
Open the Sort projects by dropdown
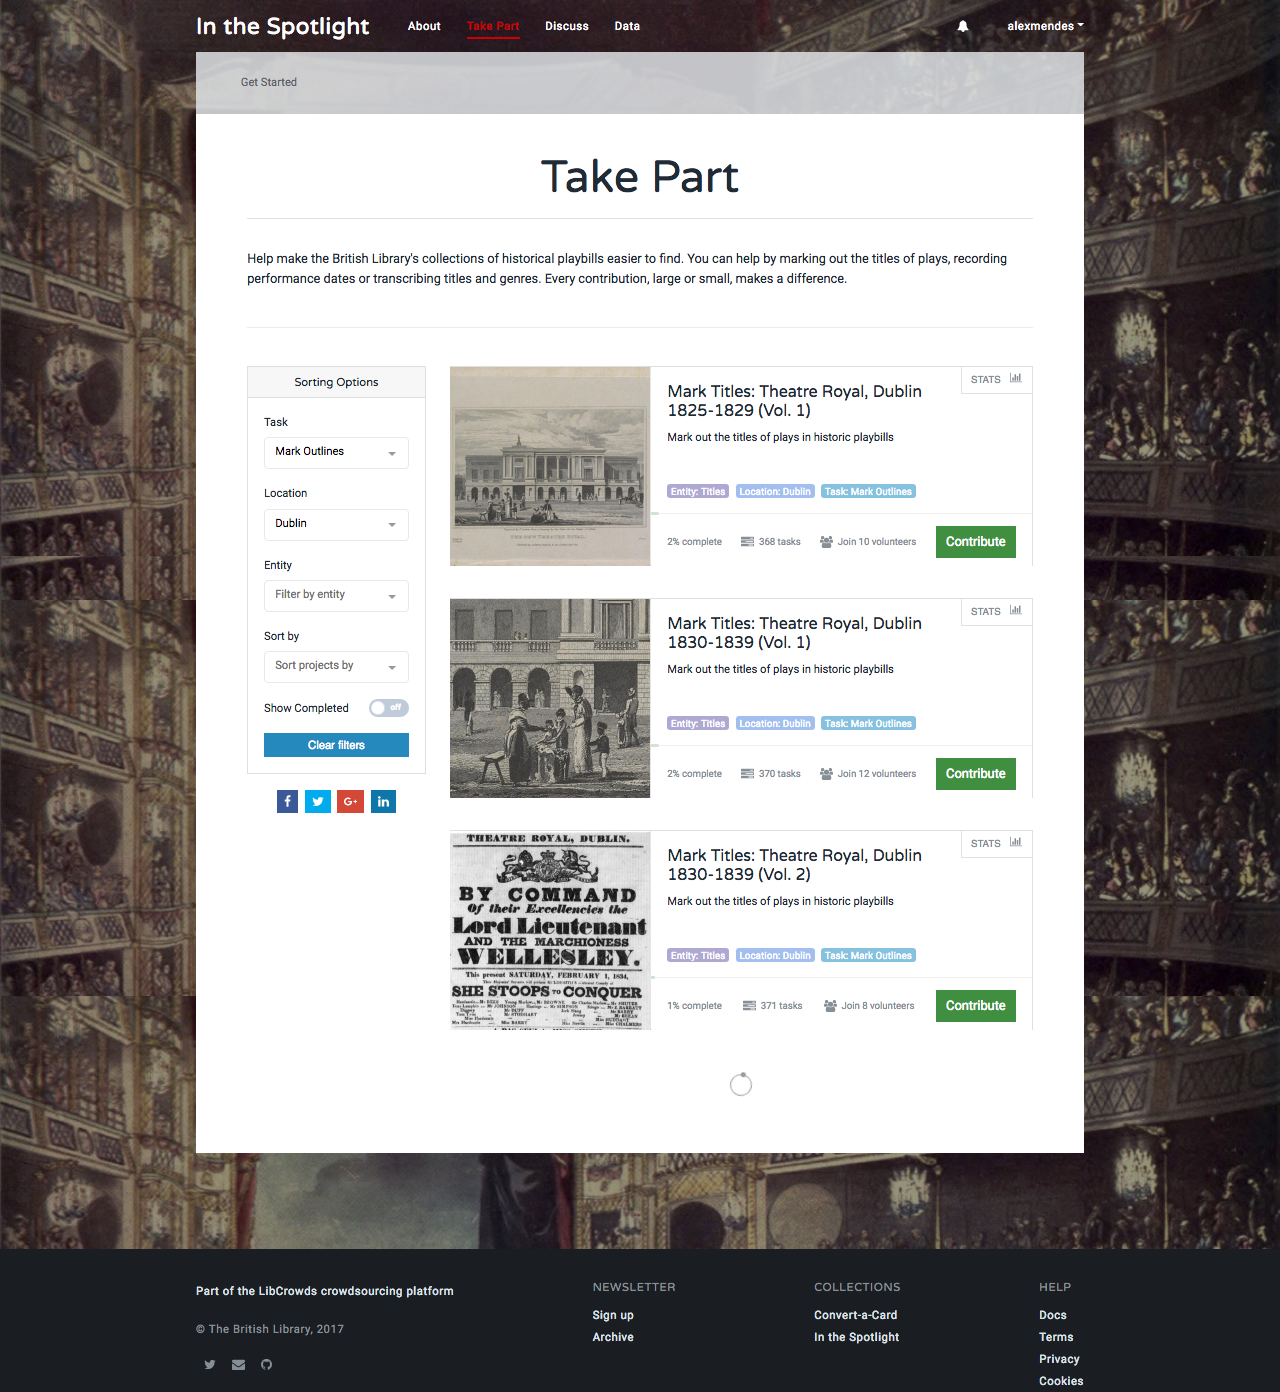pyautogui.click(x=336, y=666)
